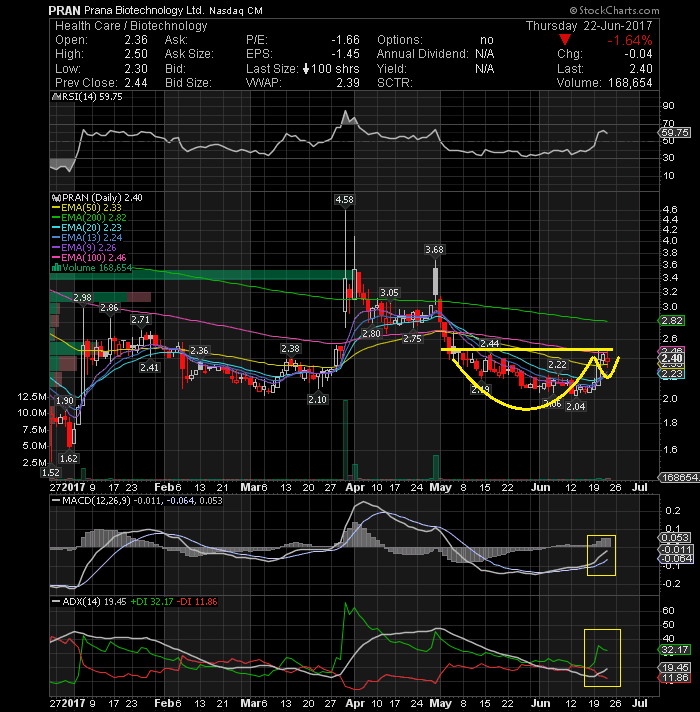This screenshot has width=700, height=712.
Task: Click the EMA(50) 2.33 legend entry
Action: click(91, 208)
